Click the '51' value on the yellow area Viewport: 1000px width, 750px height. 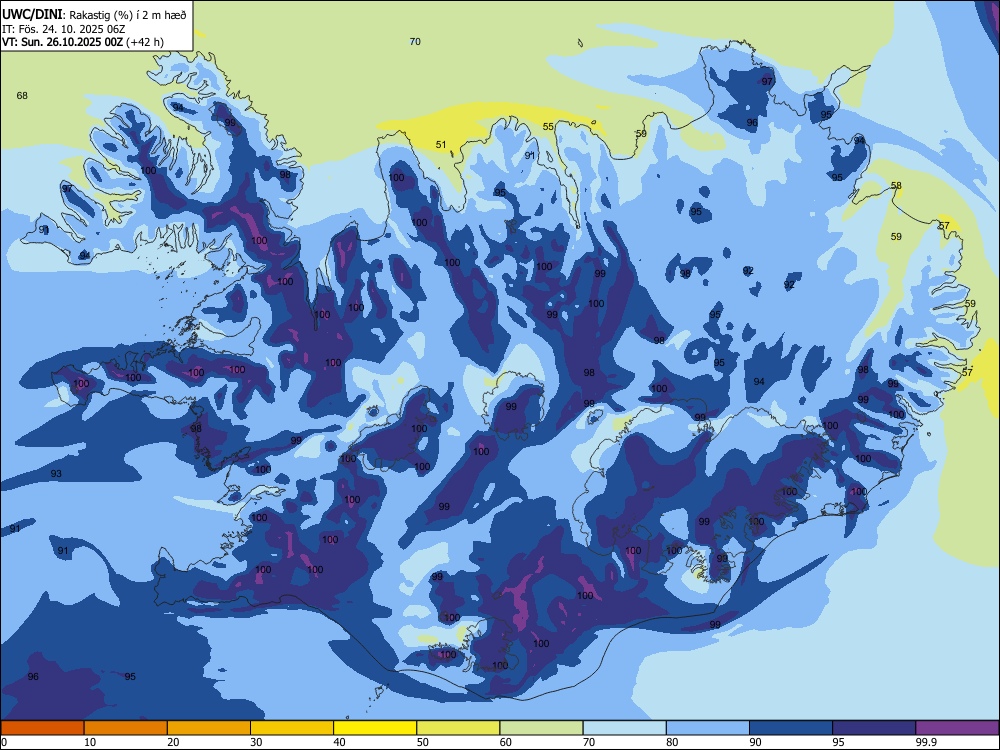(441, 145)
